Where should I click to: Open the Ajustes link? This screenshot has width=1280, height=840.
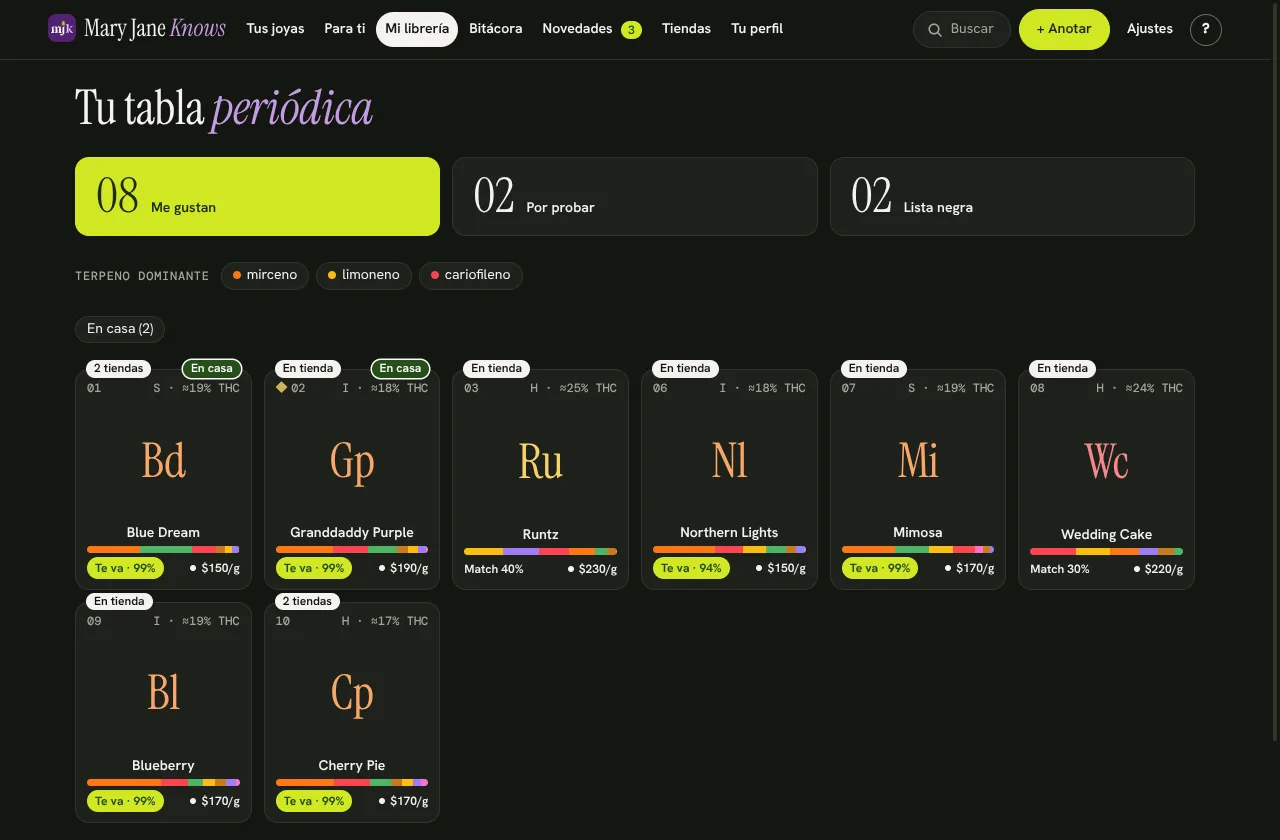coord(1150,29)
